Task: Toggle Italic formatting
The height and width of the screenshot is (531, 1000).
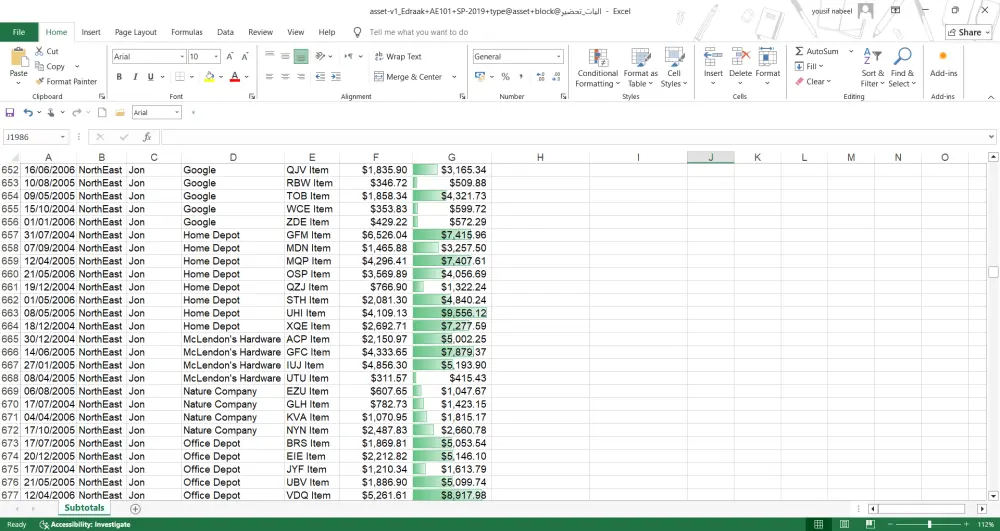Action: click(x=135, y=76)
